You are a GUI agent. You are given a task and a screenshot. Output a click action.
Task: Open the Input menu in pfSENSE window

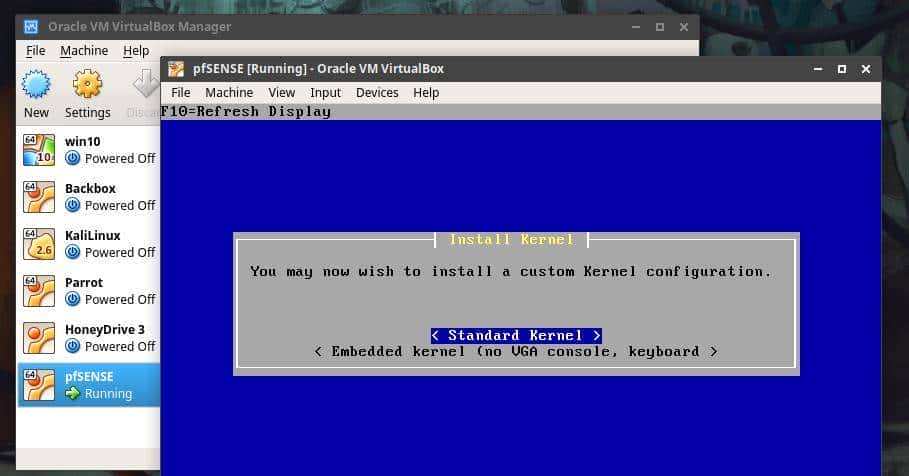(x=325, y=92)
